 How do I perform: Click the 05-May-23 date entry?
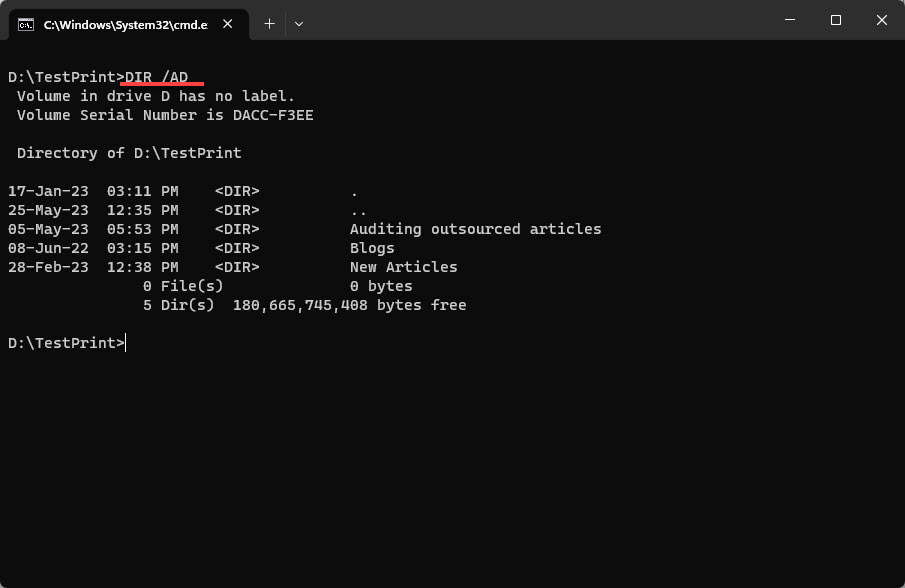coord(48,229)
